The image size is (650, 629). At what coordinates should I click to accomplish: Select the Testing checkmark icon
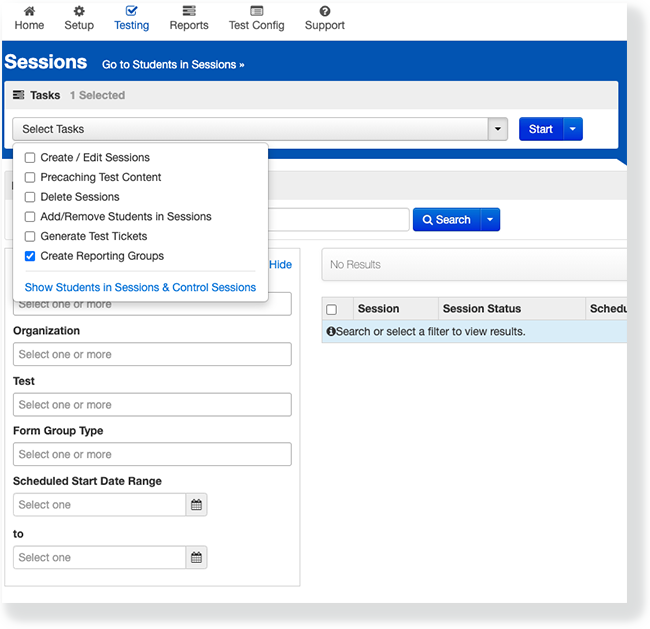pyautogui.click(x=131, y=11)
